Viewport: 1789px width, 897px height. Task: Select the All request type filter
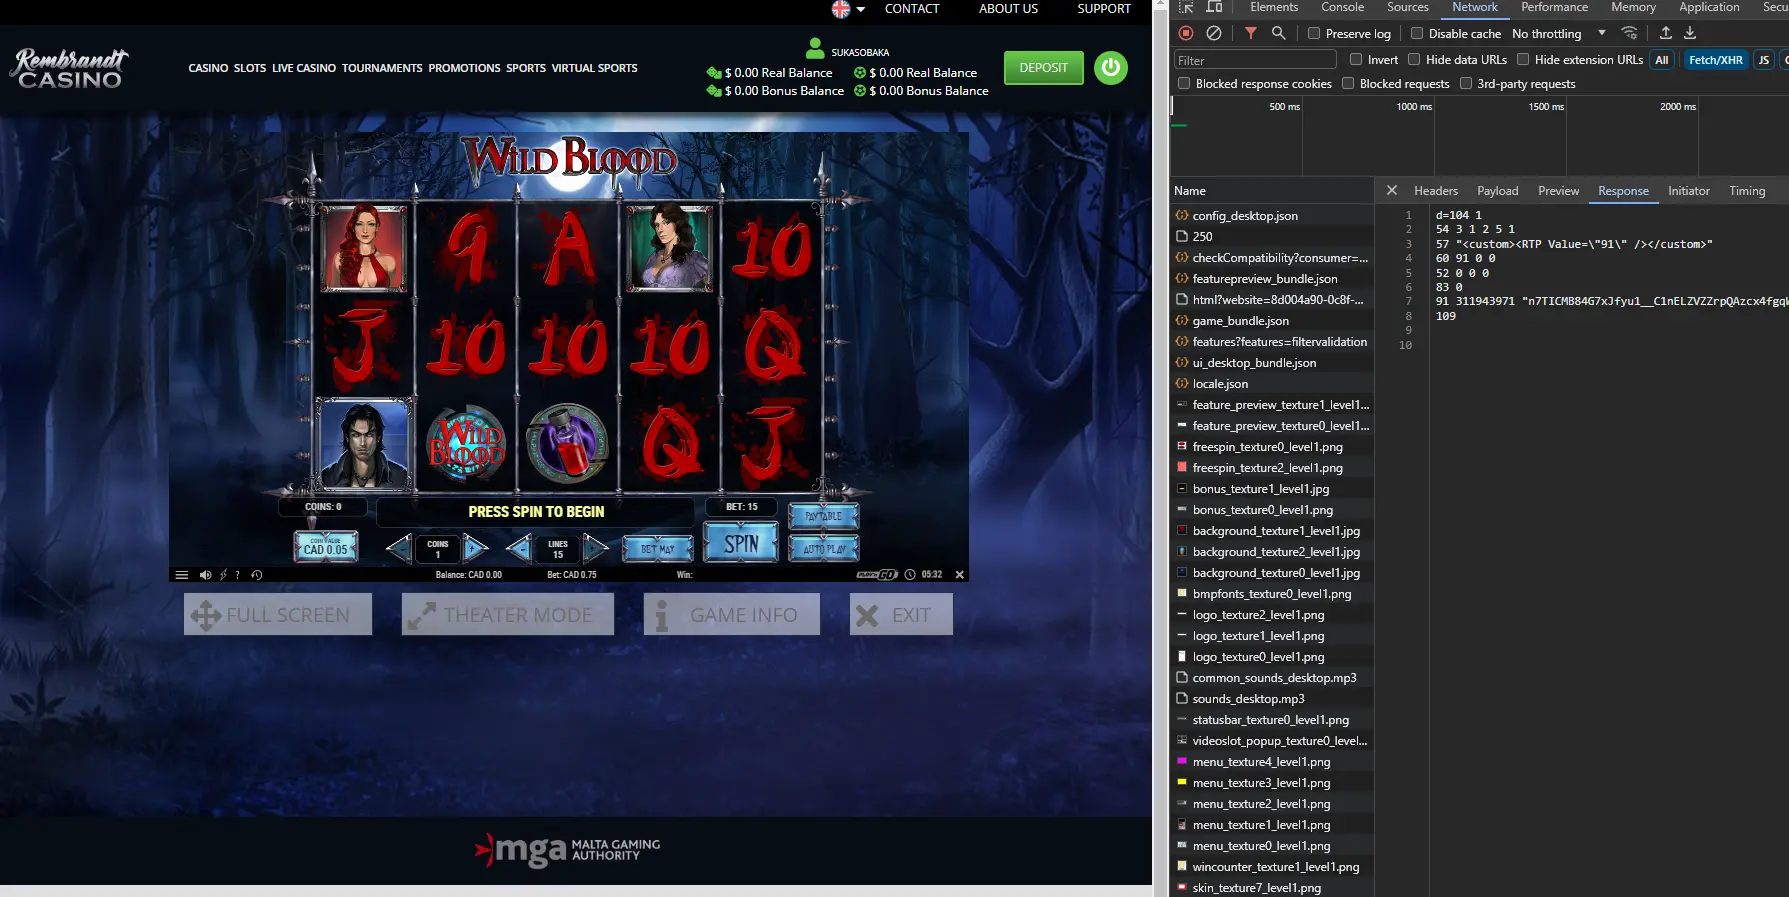pos(1662,60)
